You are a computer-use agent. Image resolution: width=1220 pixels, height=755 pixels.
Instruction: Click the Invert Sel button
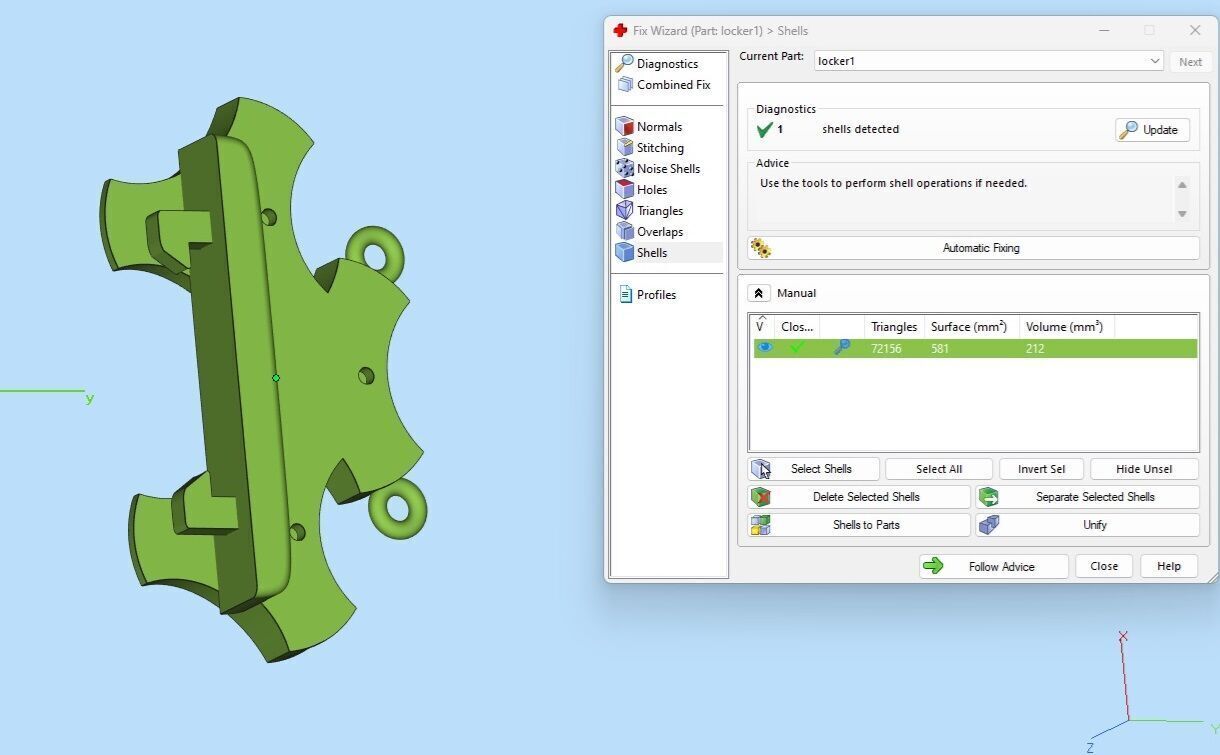(1041, 469)
